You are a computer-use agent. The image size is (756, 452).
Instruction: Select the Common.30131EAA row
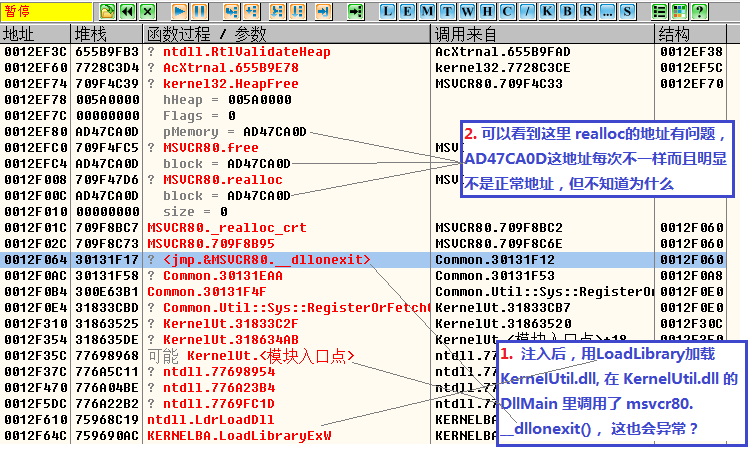point(363,275)
